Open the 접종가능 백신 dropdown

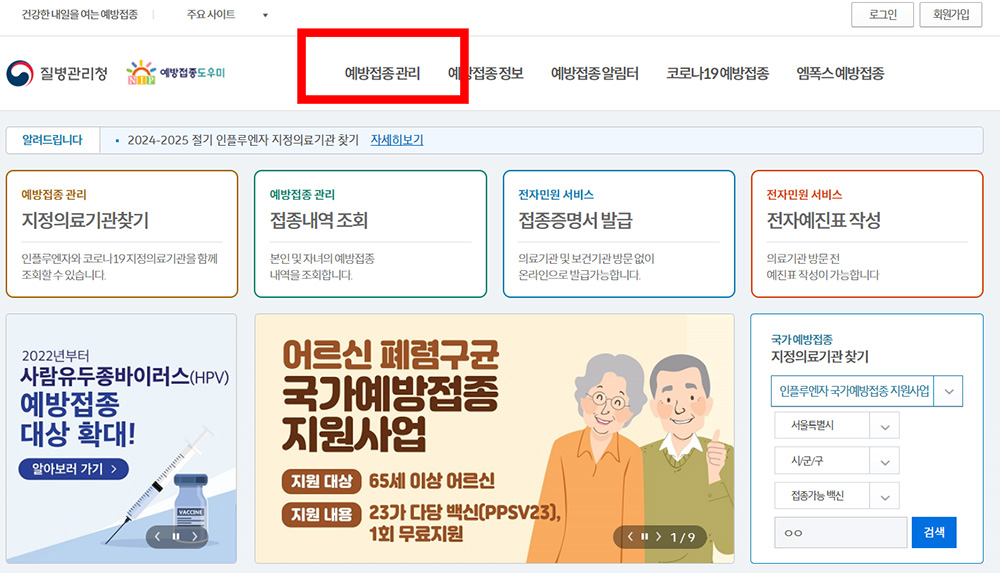coord(836,496)
